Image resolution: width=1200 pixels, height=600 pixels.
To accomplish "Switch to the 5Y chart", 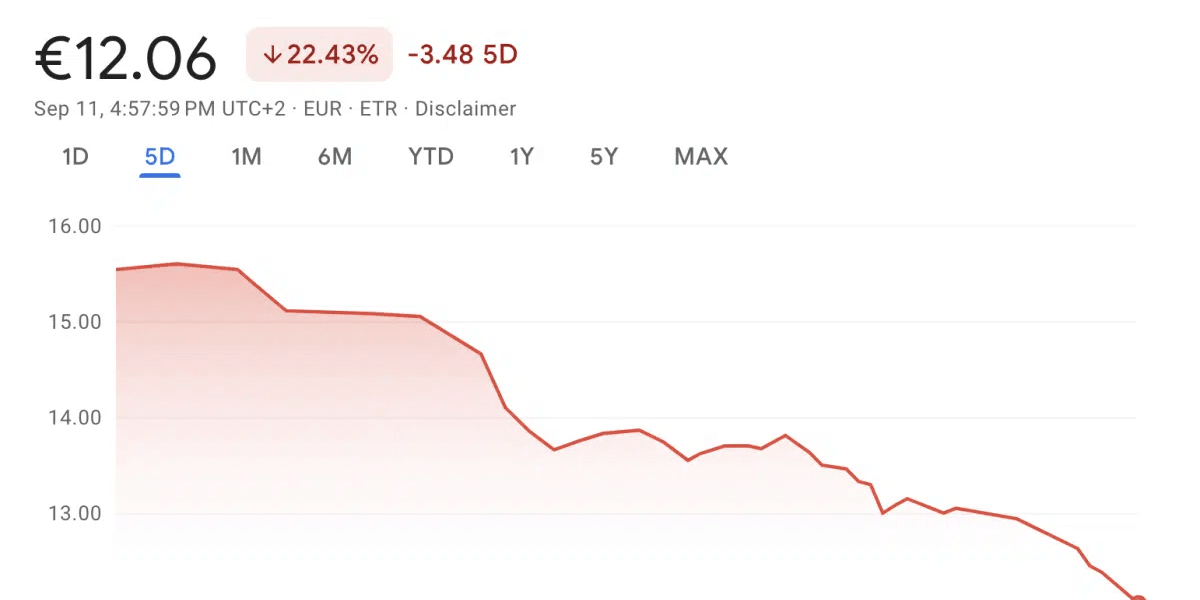I will [603, 157].
